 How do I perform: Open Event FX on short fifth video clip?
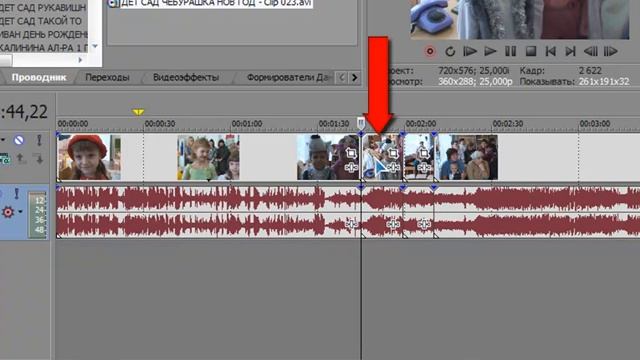click(424, 167)
